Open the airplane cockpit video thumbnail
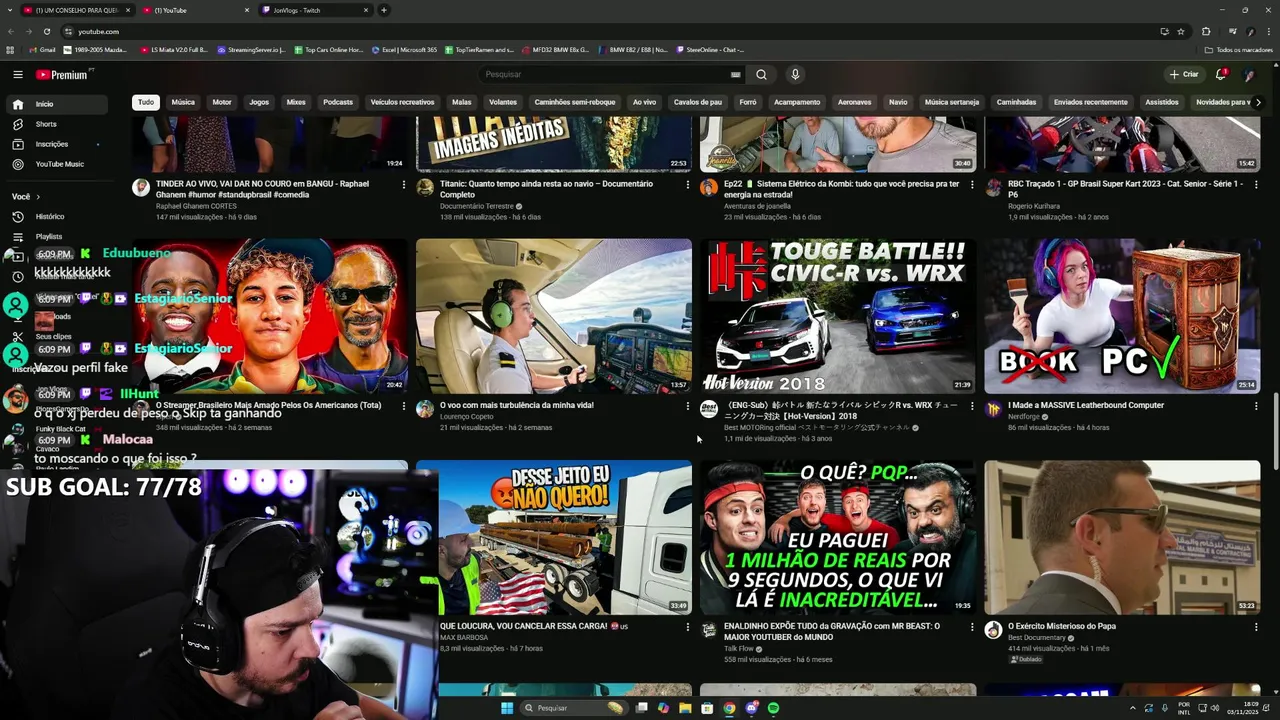Image resolution: width=1280 pixels, height=720 pixels. [x=554, y=316]
